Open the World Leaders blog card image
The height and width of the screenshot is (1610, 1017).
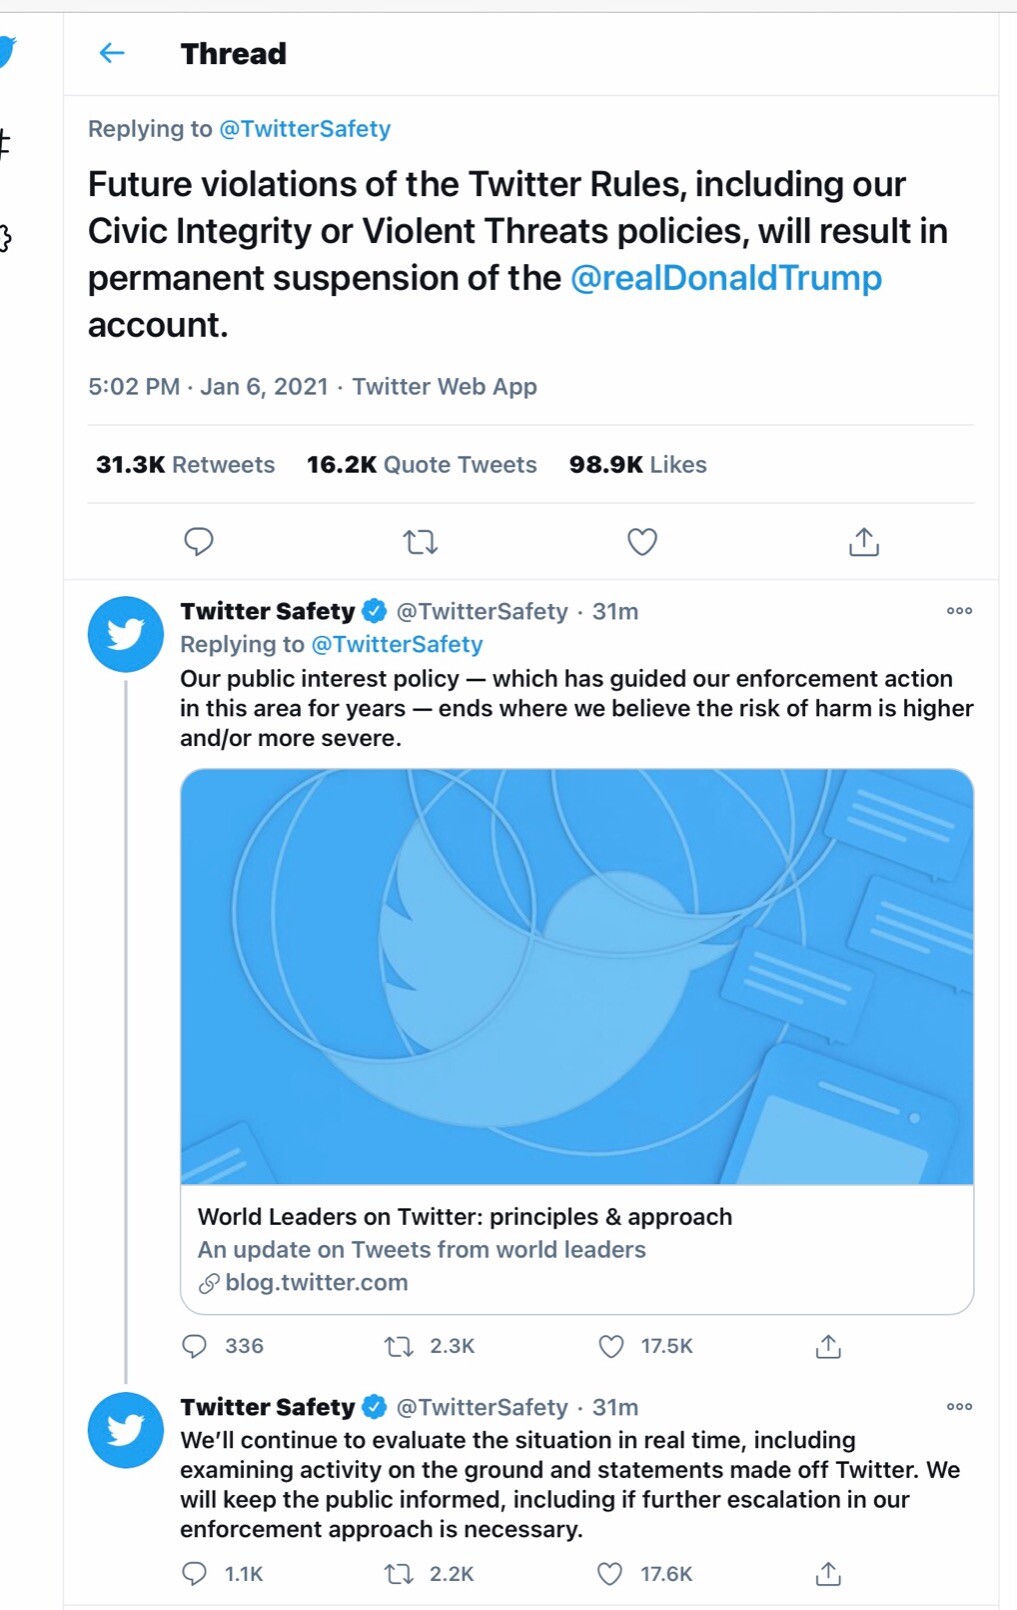(x=577, y=976)
